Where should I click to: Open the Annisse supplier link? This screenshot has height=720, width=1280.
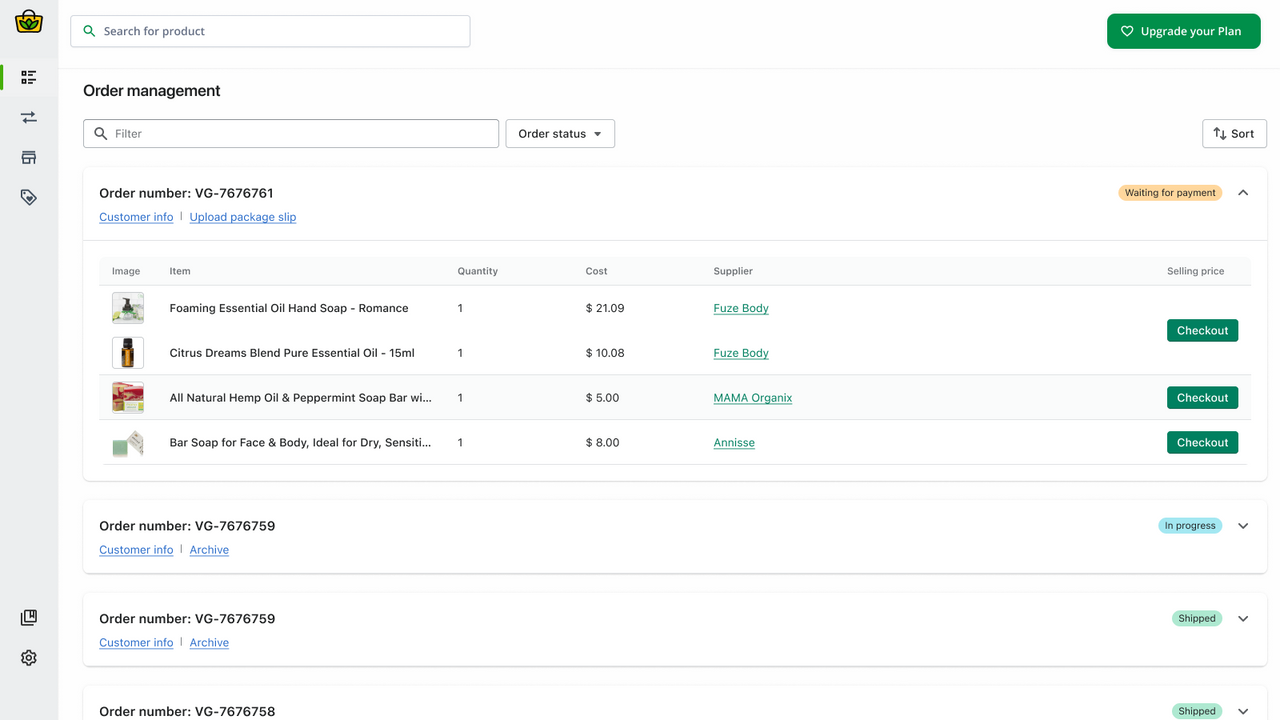(x=734, y=443)
